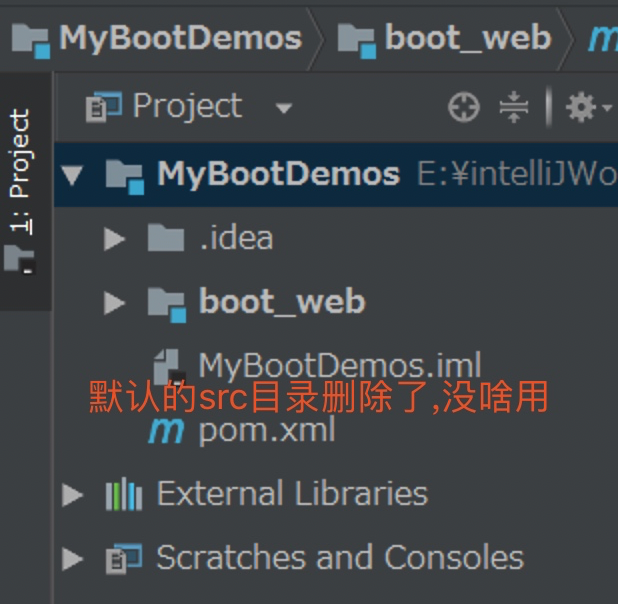Screen dimensions: 618x604
Task: Collapse the MyBootDemos root tree node
Action: [73, 175]
